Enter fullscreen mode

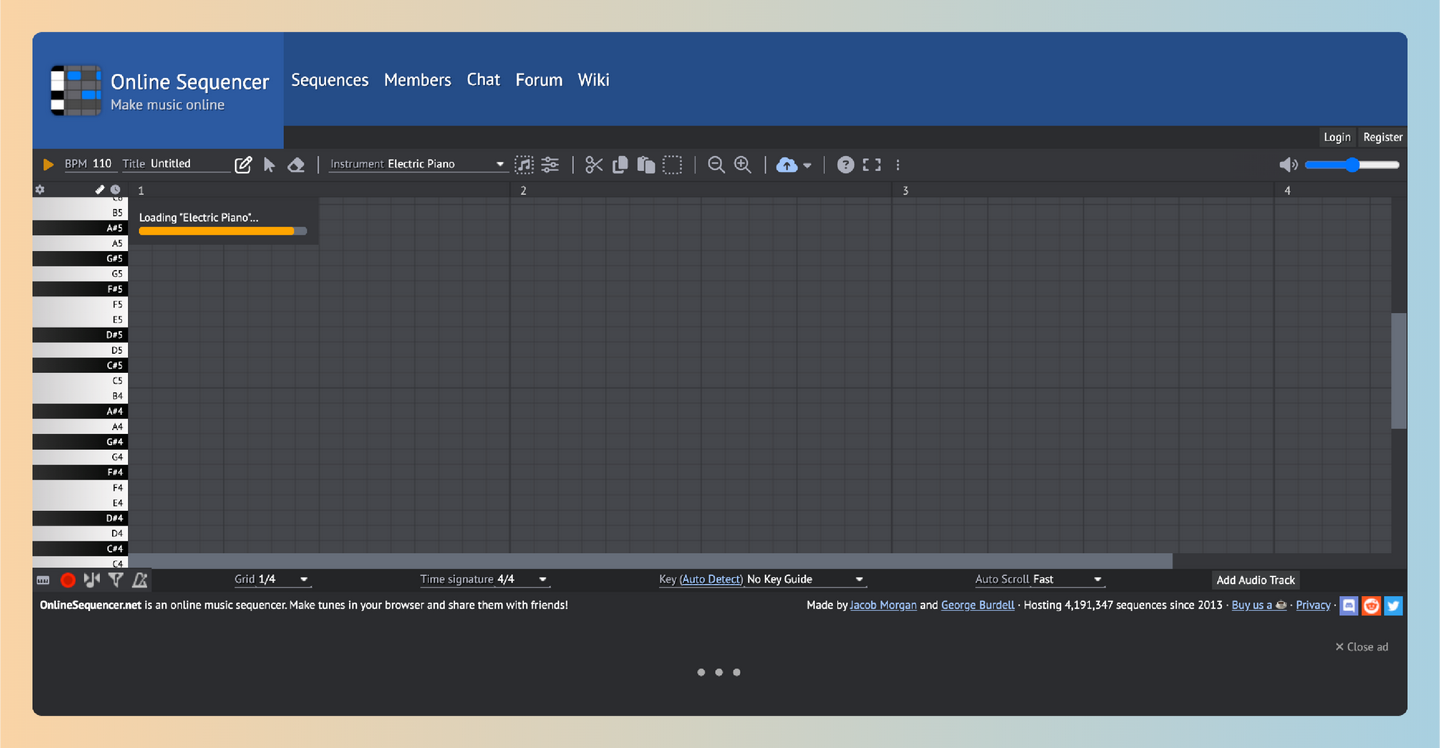[x=872, y=164]
